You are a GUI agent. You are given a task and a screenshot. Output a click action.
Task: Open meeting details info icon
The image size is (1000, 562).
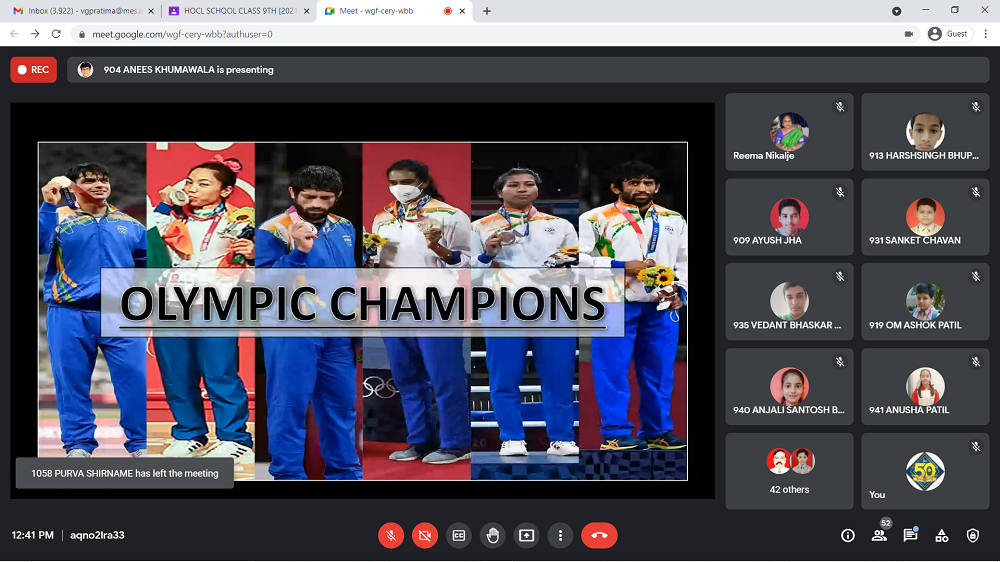[x=848, y=536]
